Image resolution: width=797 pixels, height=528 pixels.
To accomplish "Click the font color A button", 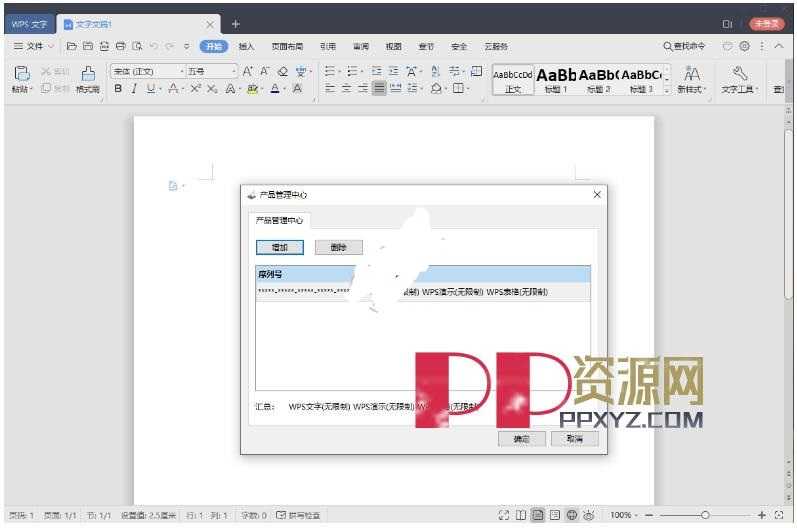I will (274, 89).
